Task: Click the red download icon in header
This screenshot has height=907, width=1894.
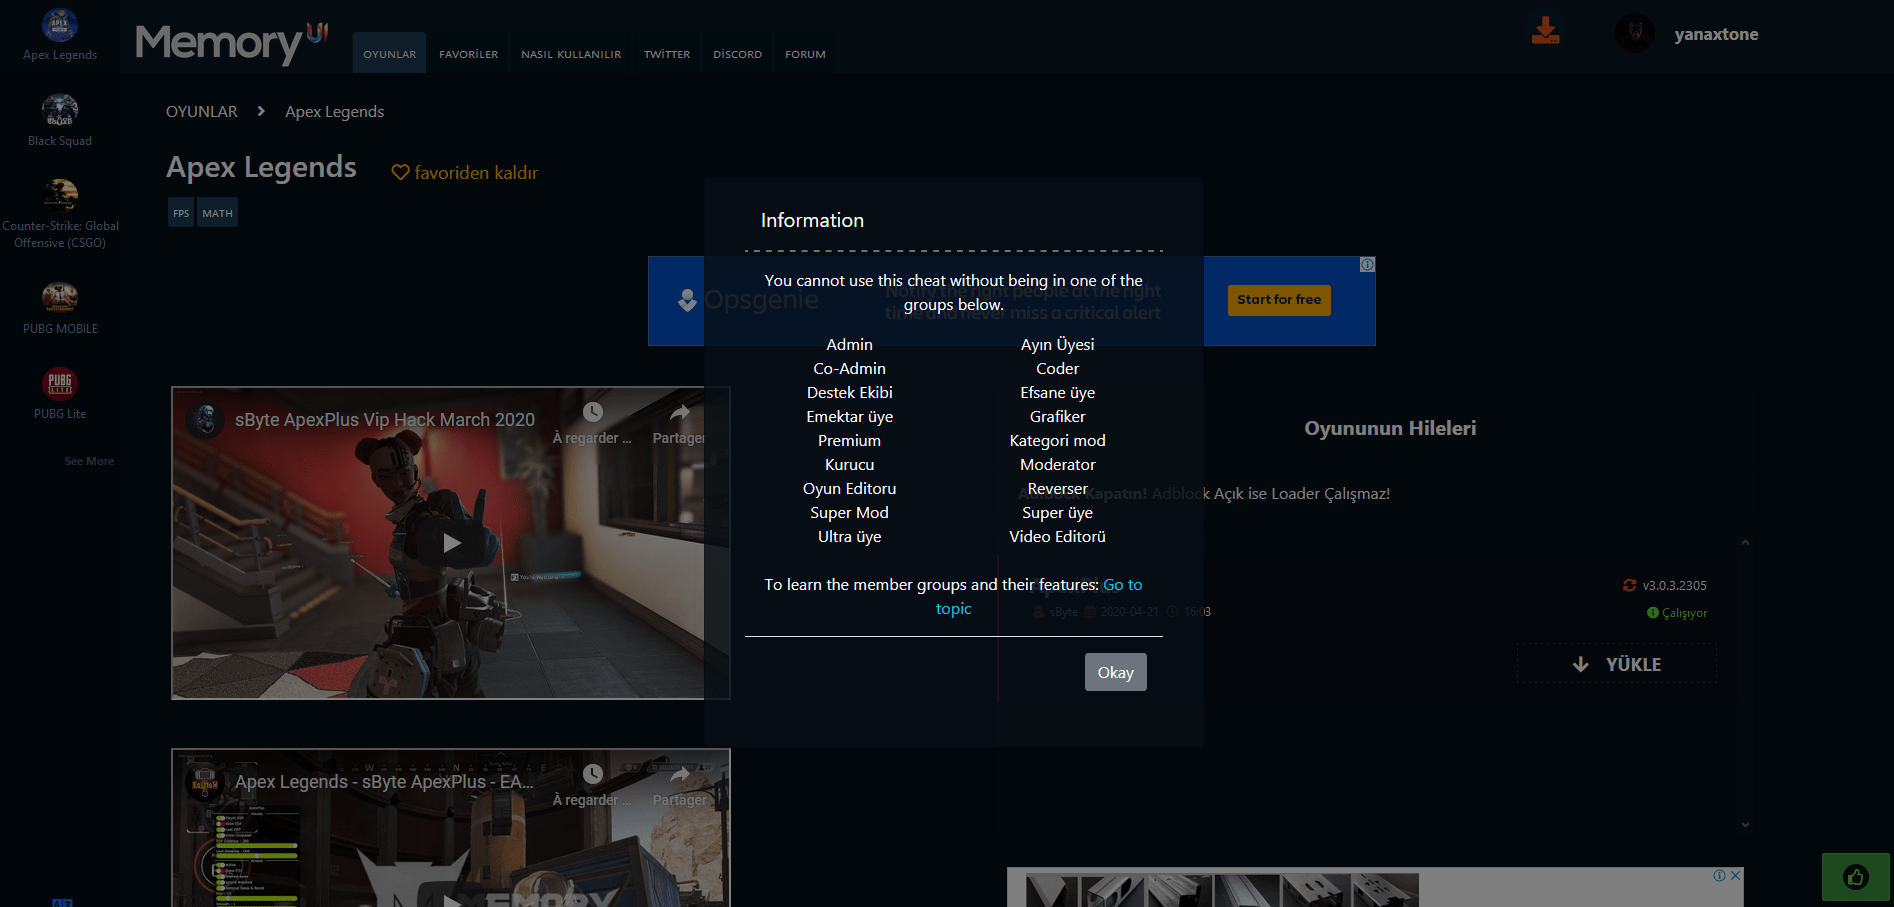Action: click(1545, 31)
